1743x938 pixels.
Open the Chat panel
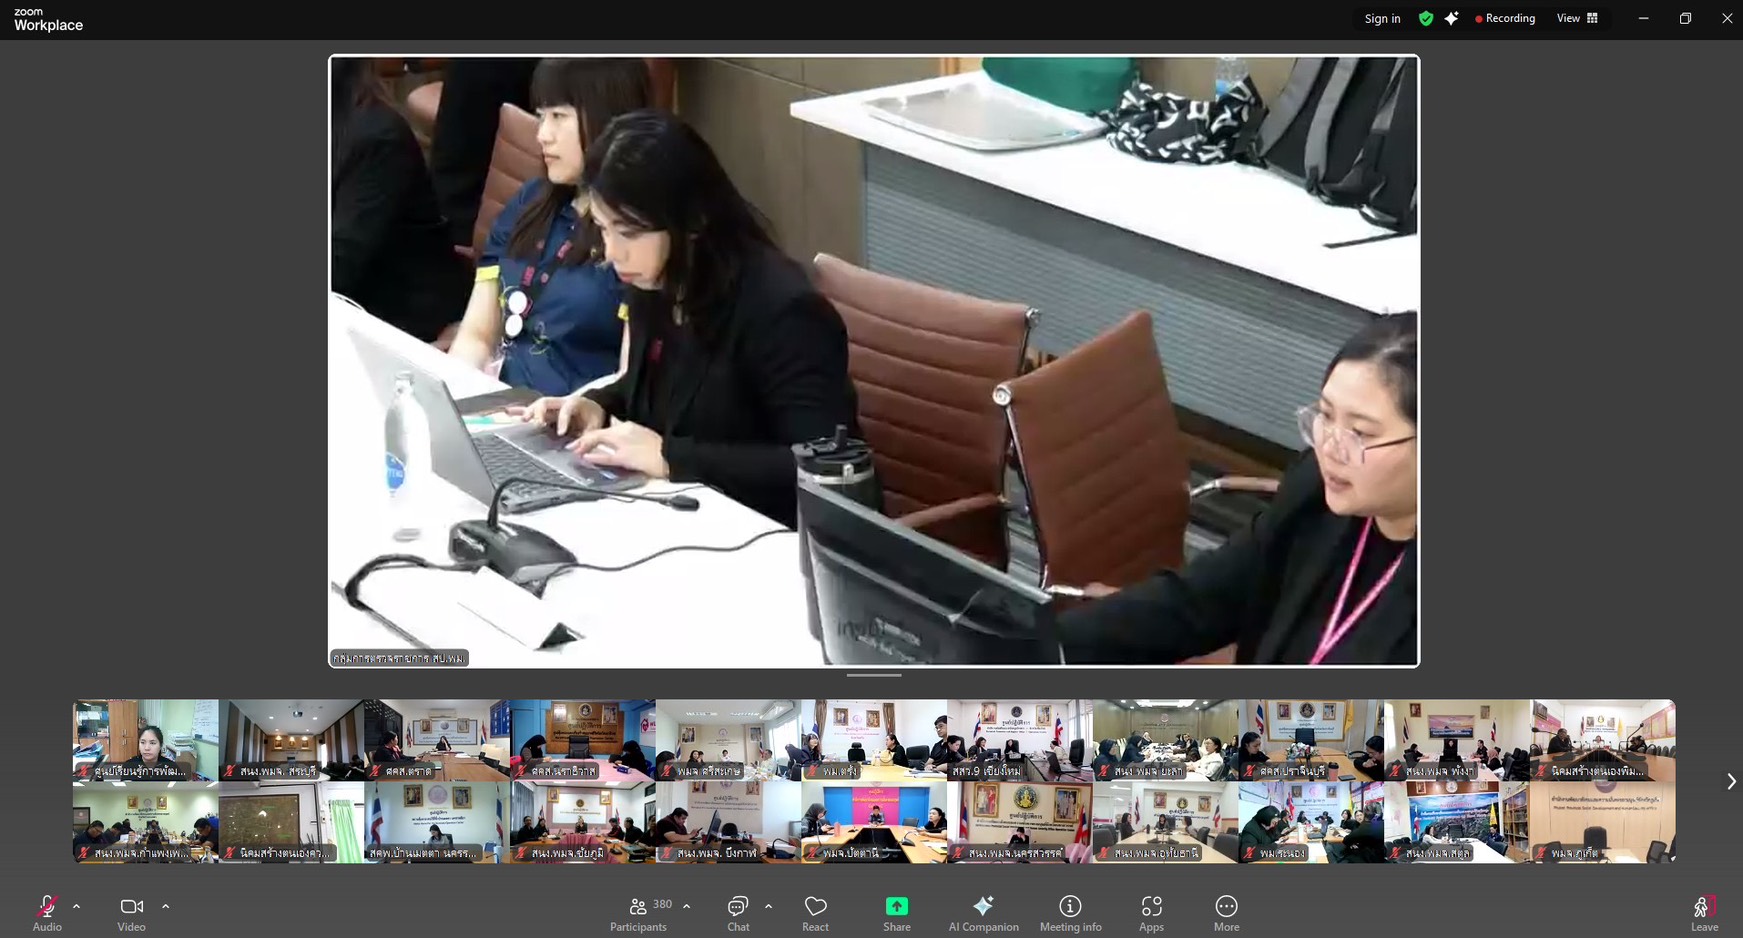(x=738, y=912)
